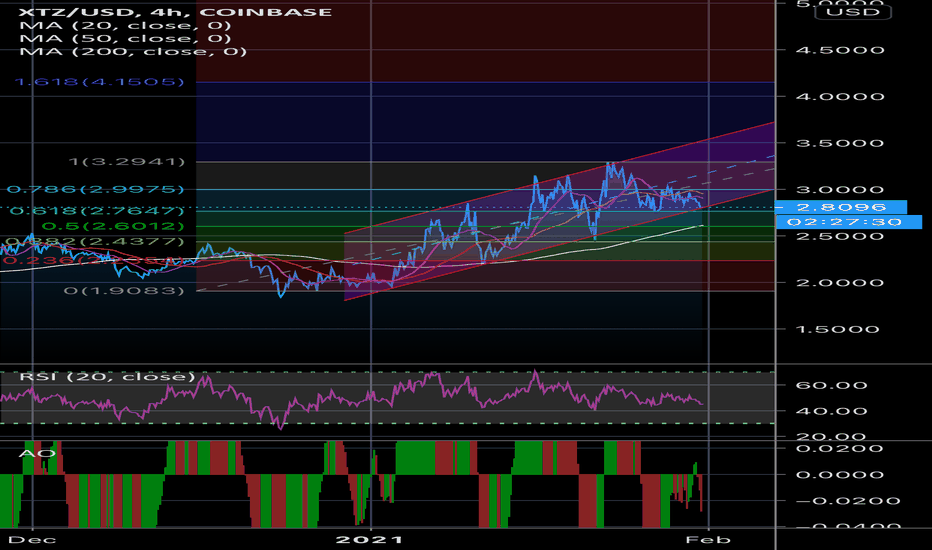Viewport: 932px width, 550px height.
Task: Click the 3.0000 price axis label
Action: (x=840, y=190)
